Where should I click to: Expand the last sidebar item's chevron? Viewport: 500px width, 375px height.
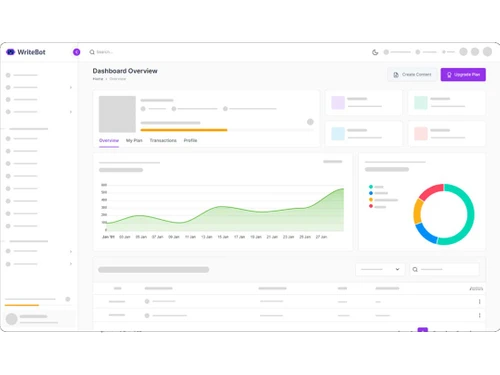[x=71, y=264]
